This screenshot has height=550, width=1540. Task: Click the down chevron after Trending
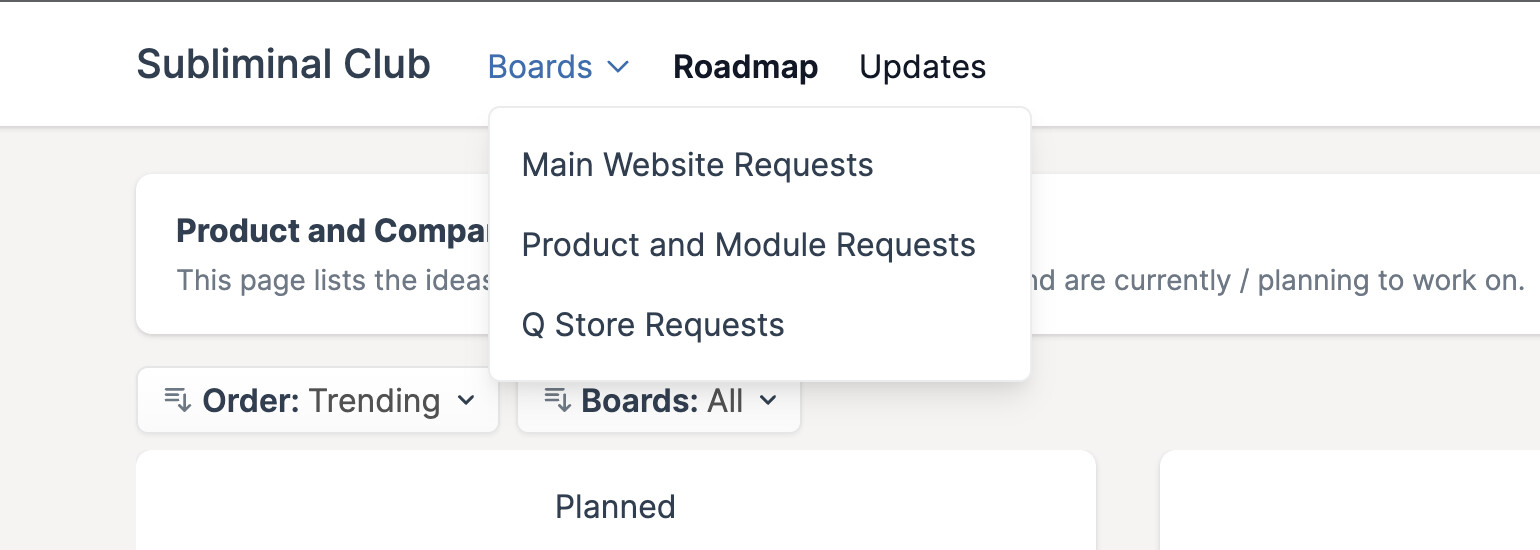466,401
